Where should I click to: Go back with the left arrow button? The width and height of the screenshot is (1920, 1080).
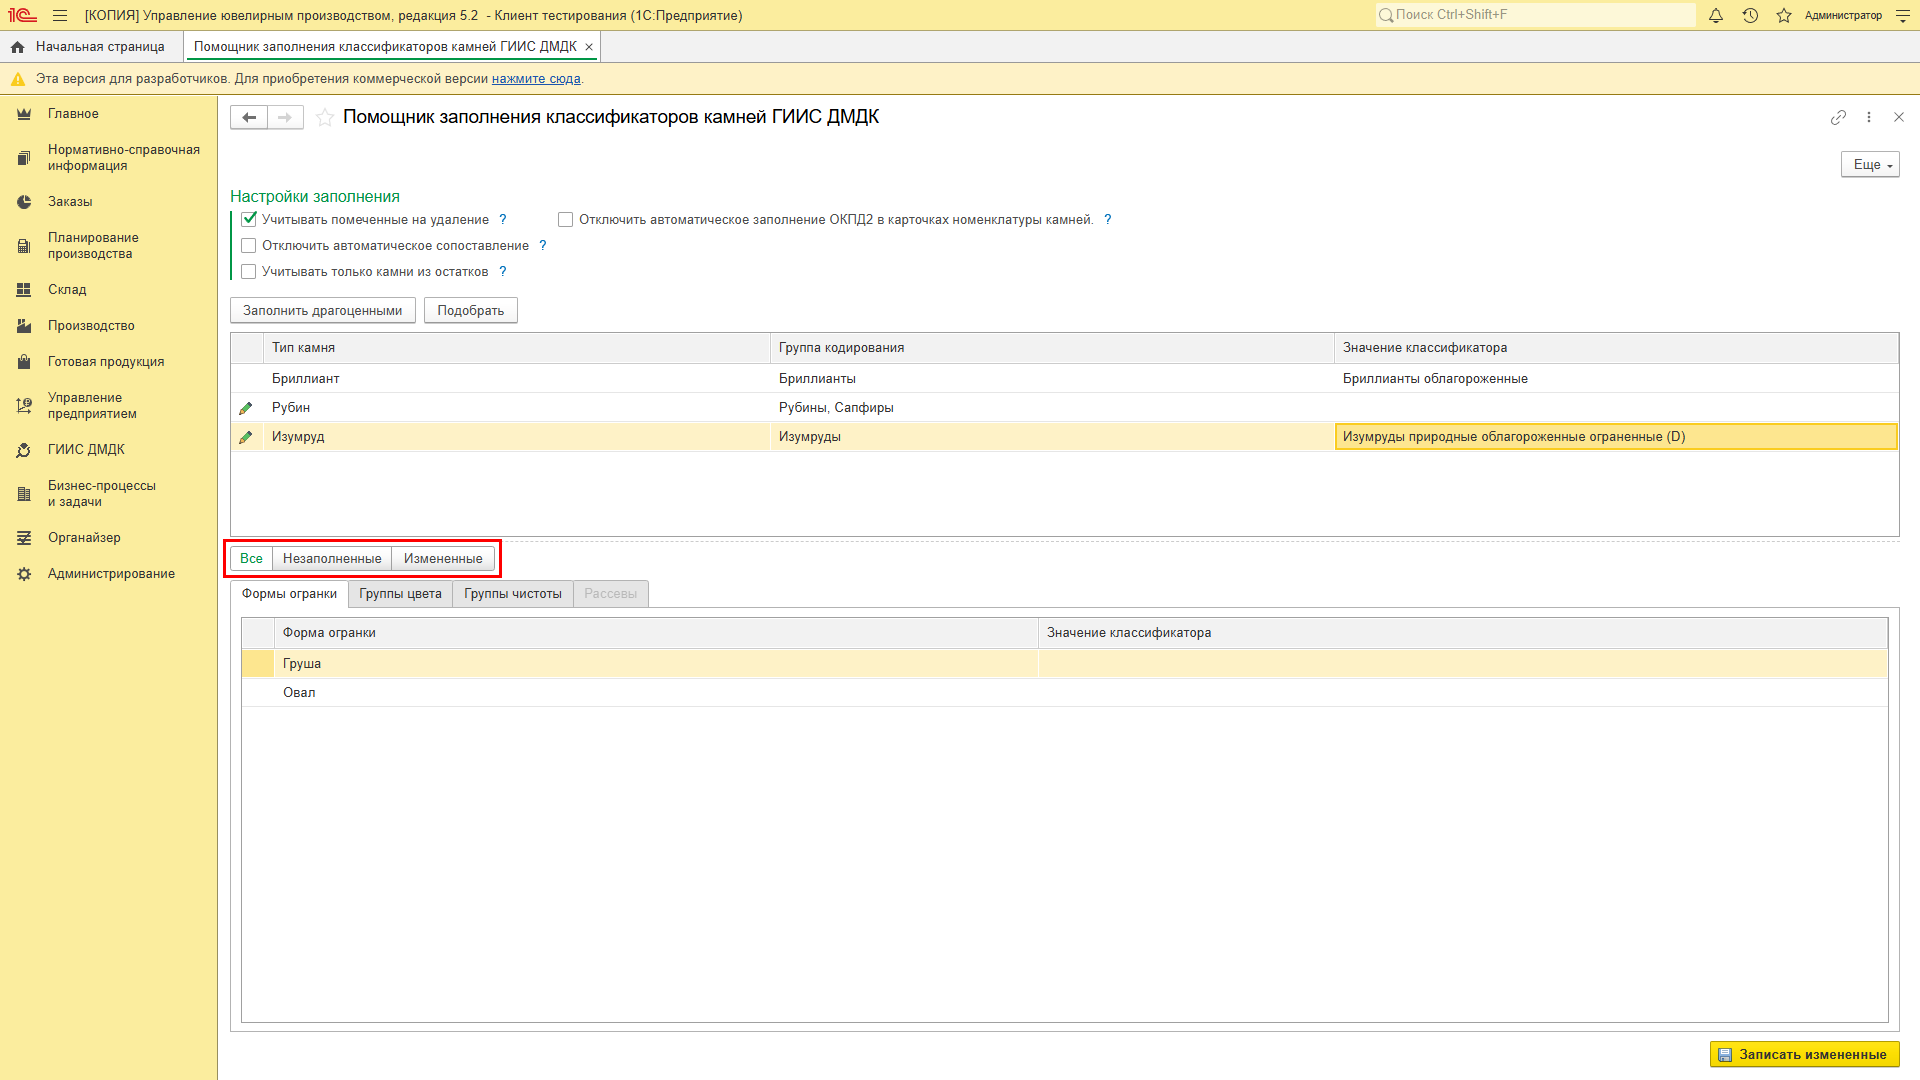click(249, 117)
